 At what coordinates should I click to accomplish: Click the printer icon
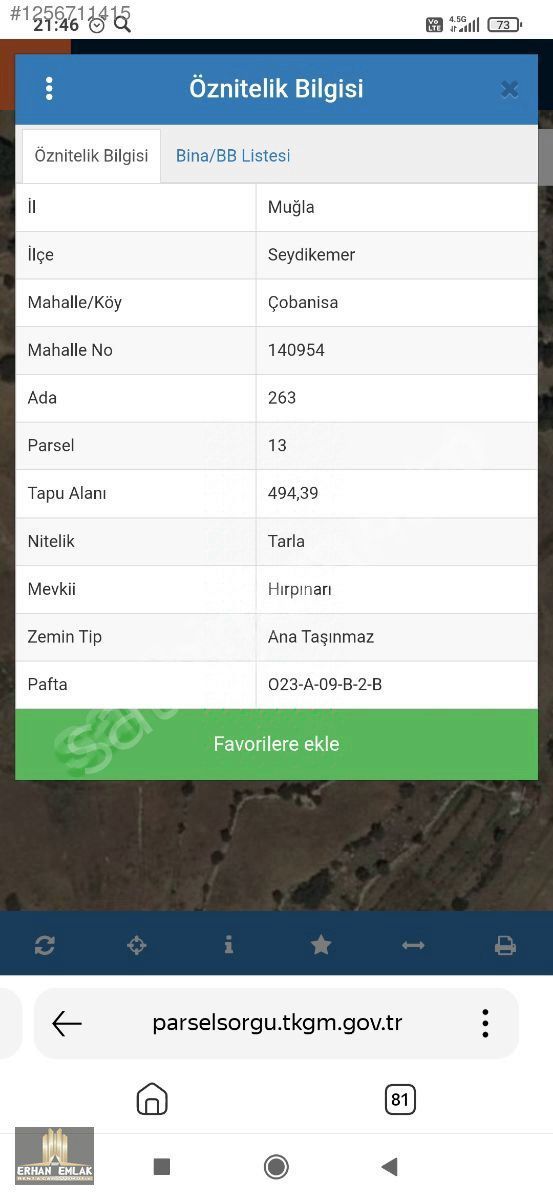505,945
